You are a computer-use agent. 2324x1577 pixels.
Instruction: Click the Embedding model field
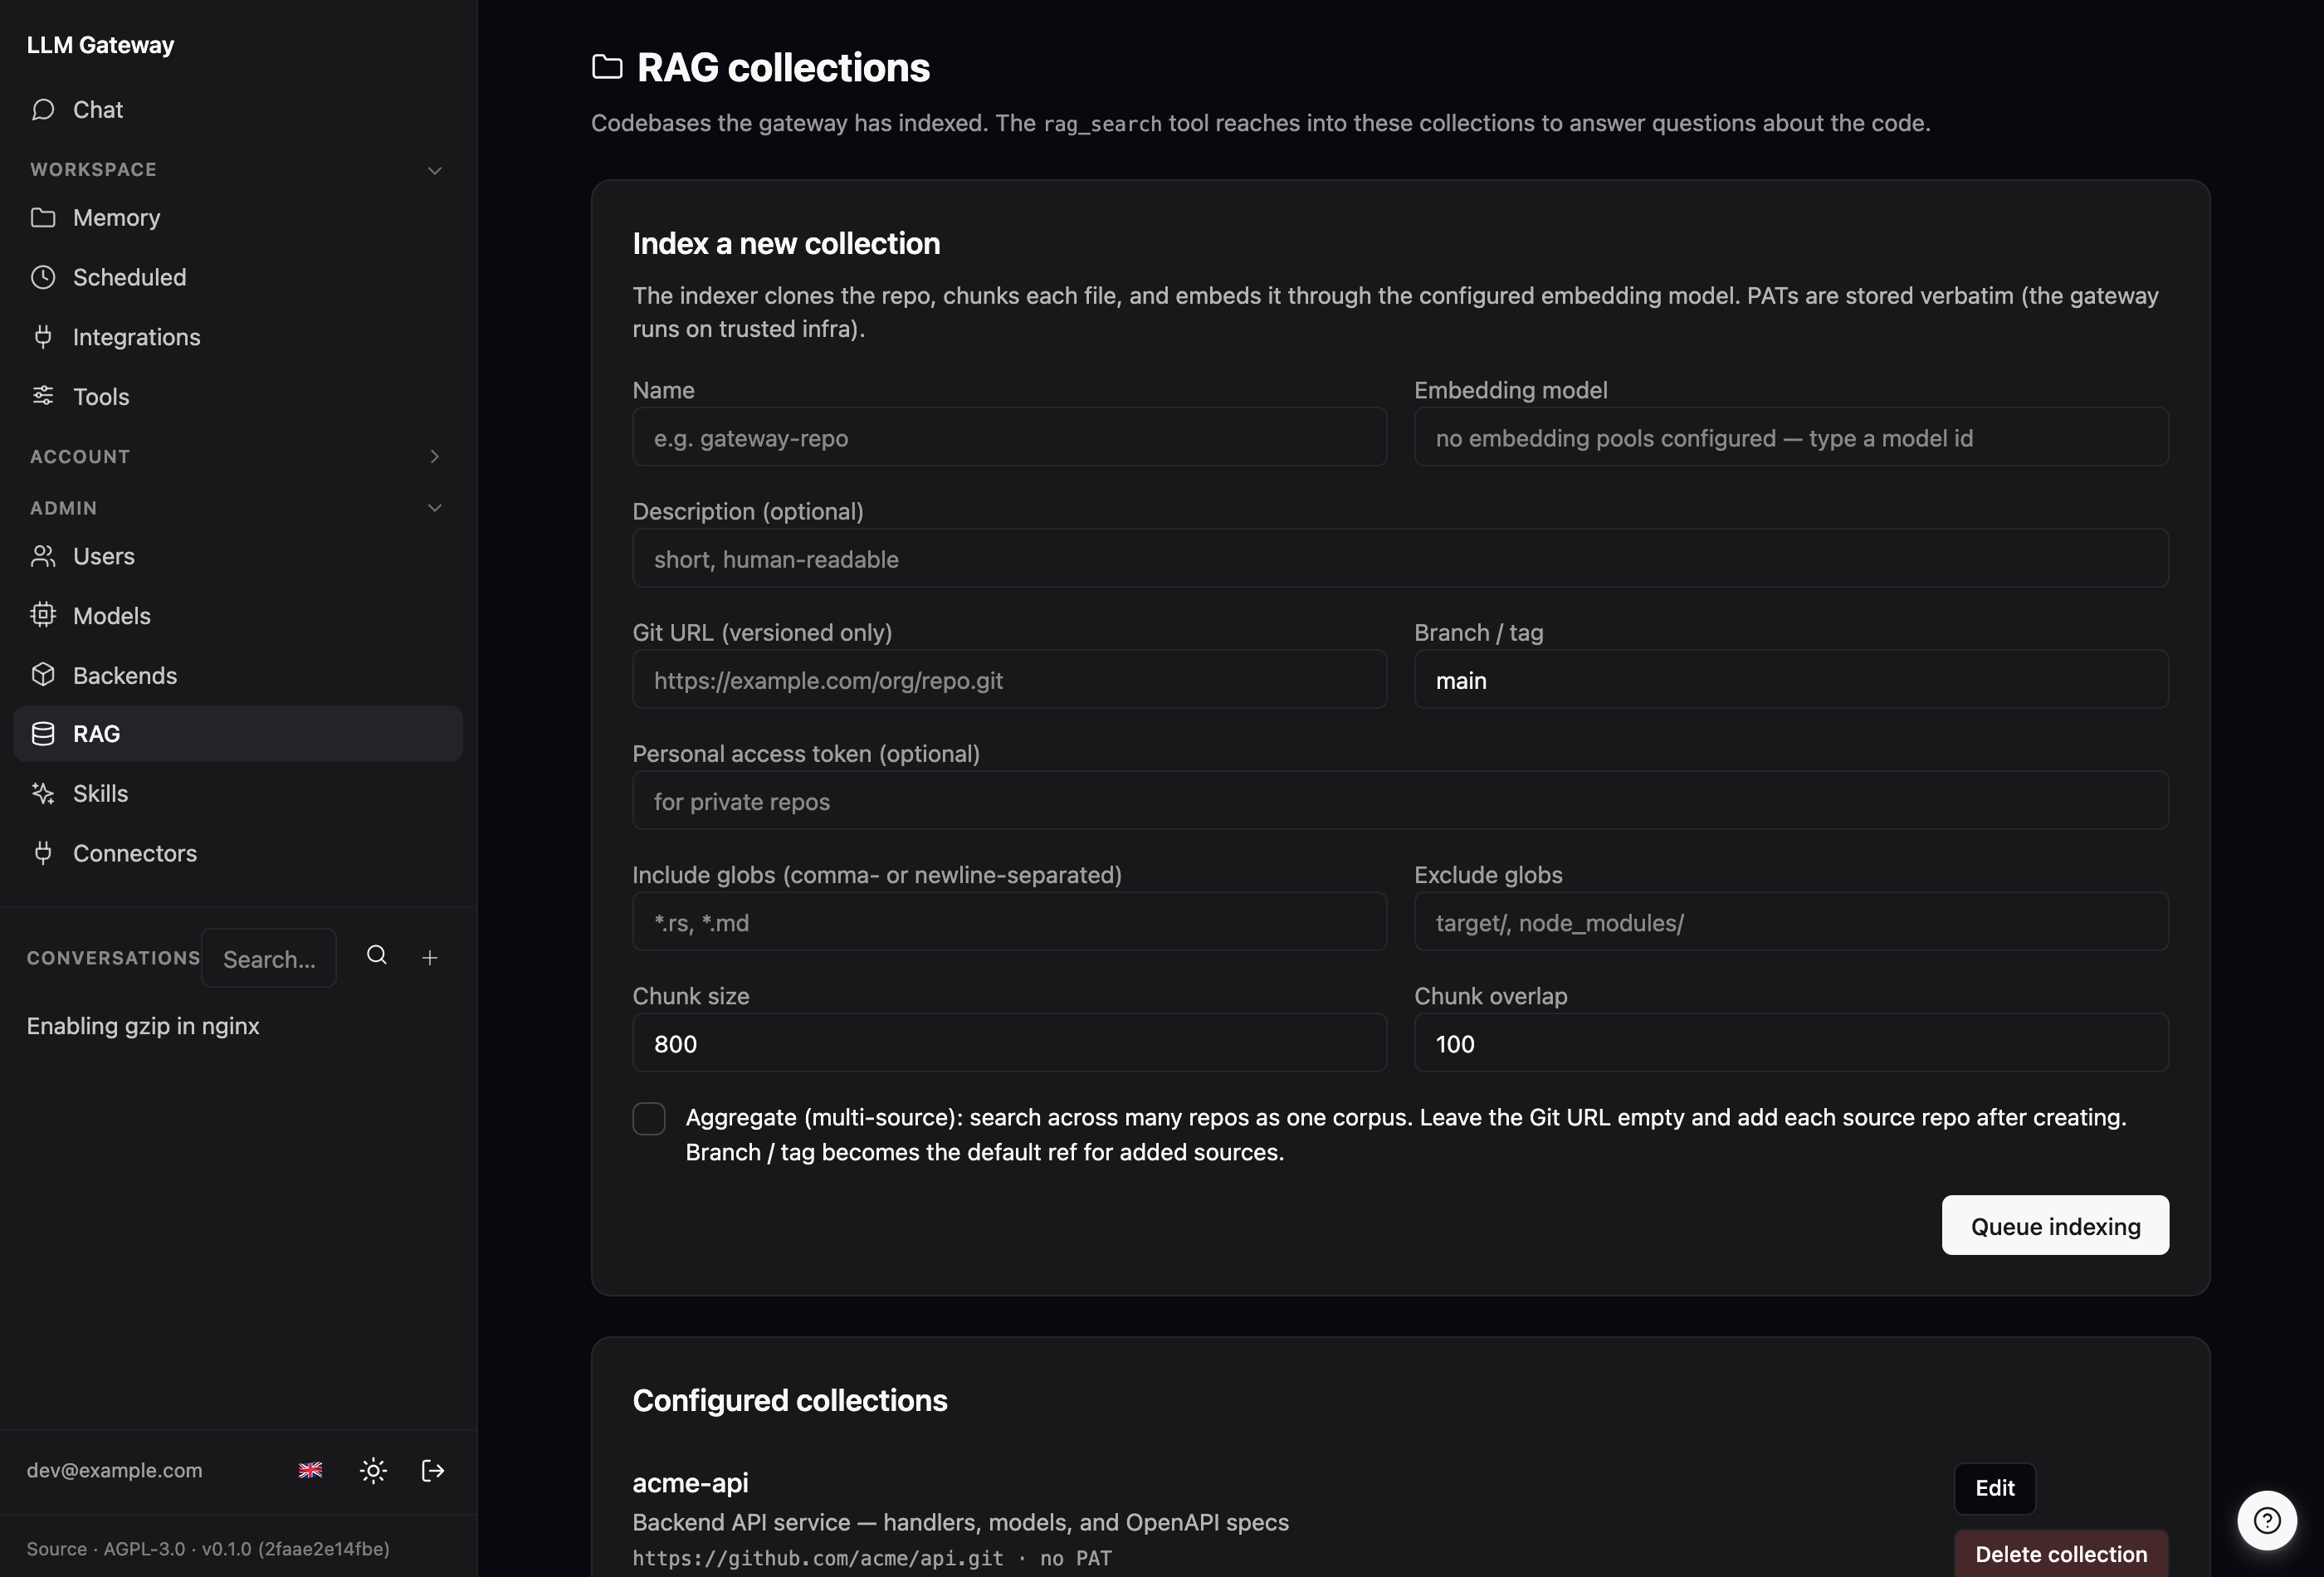coord(1791,437)
